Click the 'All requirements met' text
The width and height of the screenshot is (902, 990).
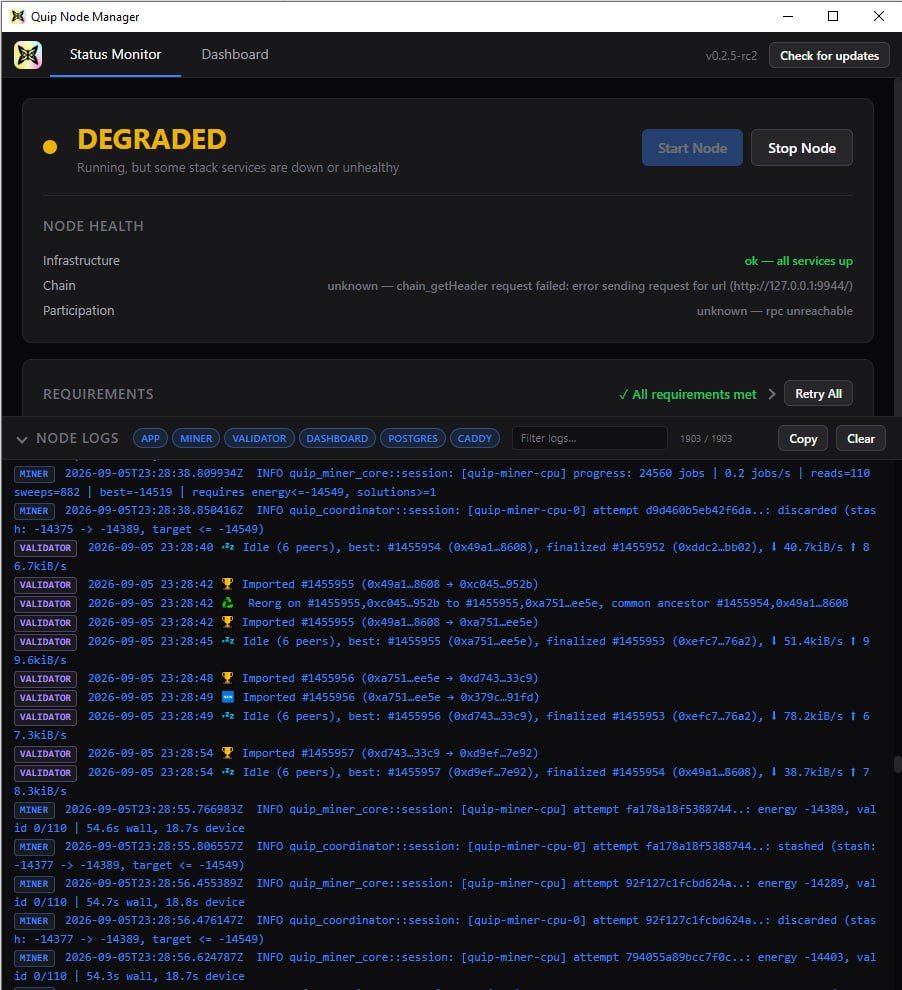click(x=687, y=394)
